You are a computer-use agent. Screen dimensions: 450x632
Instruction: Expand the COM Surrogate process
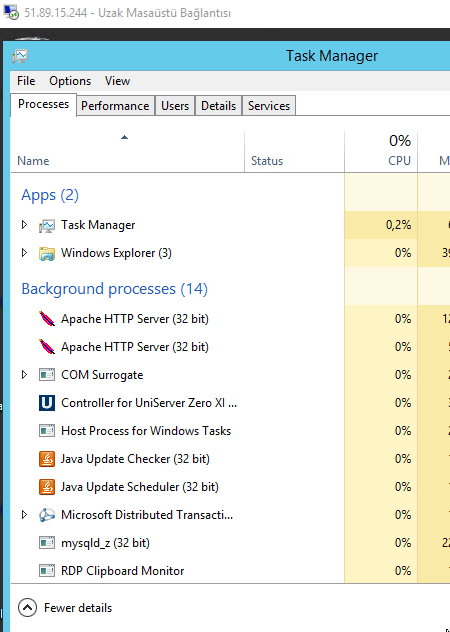[24, 374]
